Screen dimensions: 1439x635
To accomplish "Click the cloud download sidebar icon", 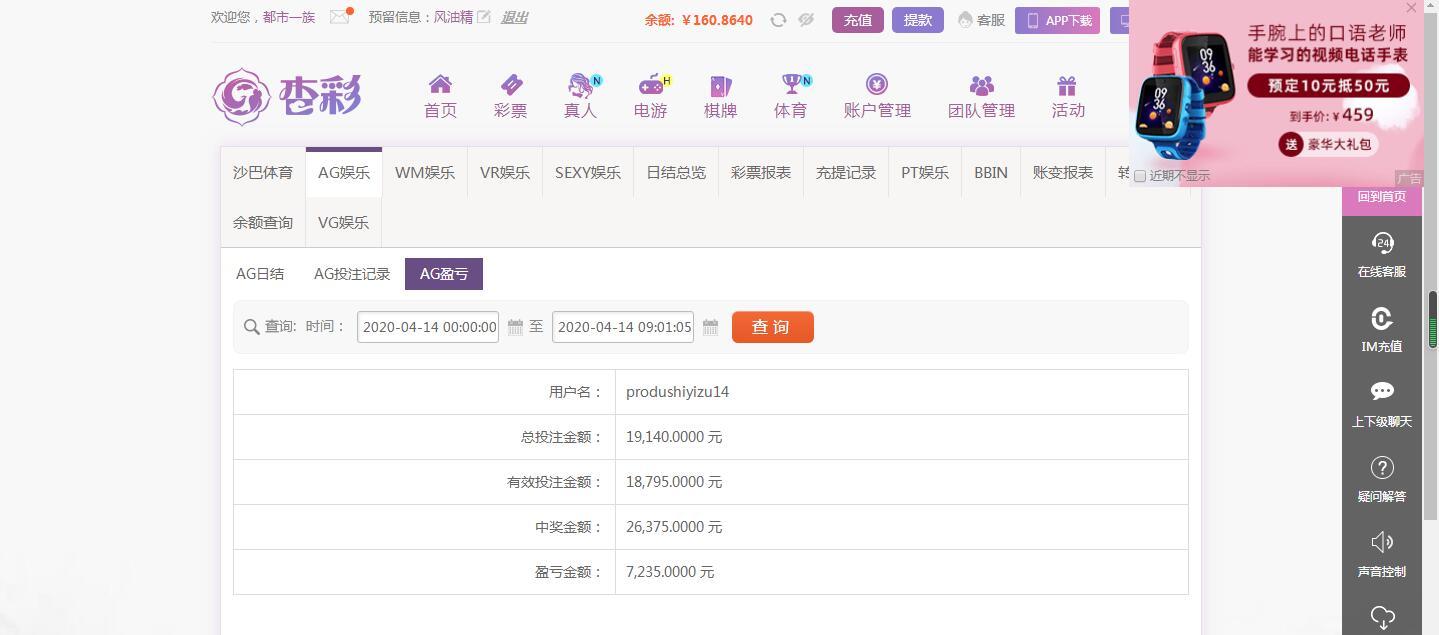I will (1382, 618).
